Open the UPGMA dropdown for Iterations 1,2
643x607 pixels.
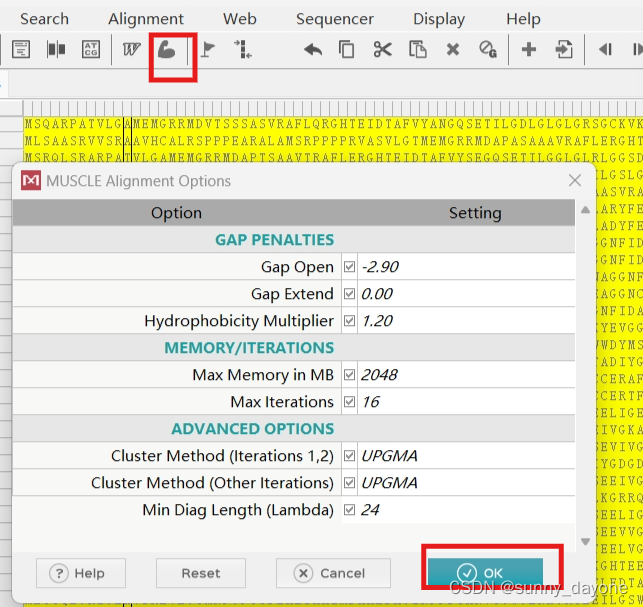[466, 456]
